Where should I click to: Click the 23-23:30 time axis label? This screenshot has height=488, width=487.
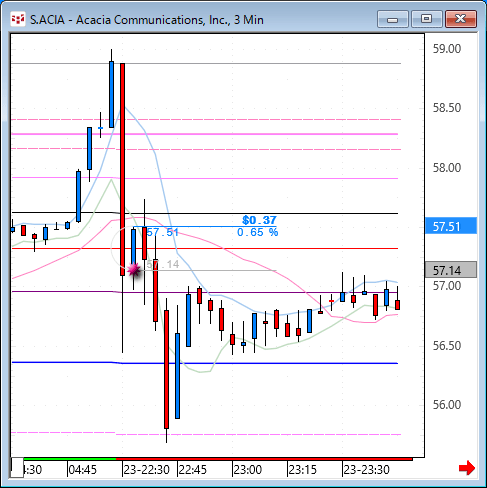click(366, 470)
